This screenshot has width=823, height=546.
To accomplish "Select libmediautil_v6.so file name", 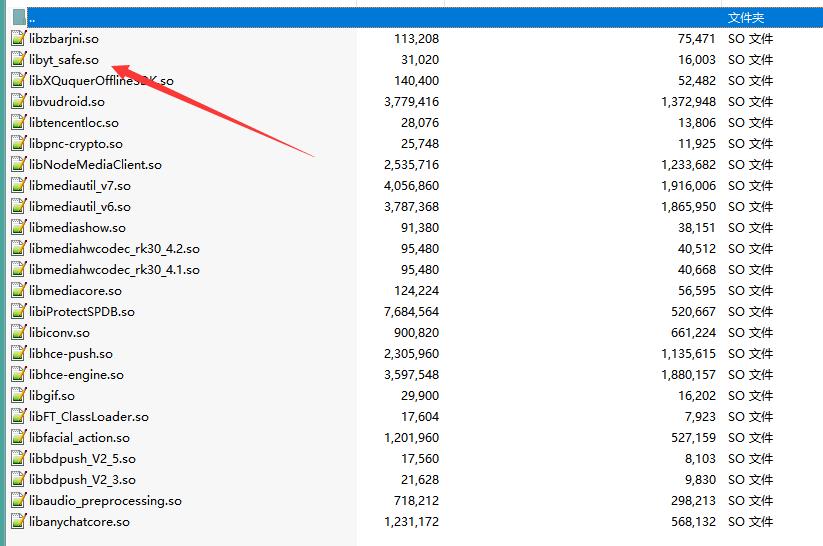I will click(80, 207).
